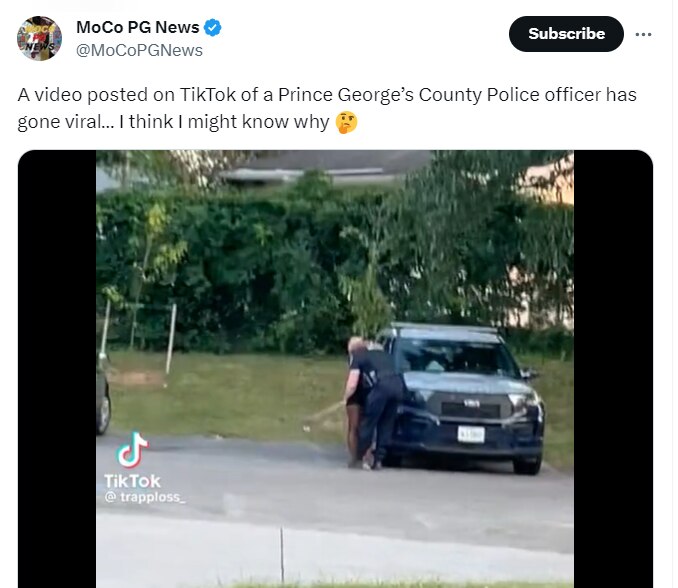This screenshot has height=588, width=678.
Task: Click the SUV windshield in the video
Action: click(x=456, y=357)
